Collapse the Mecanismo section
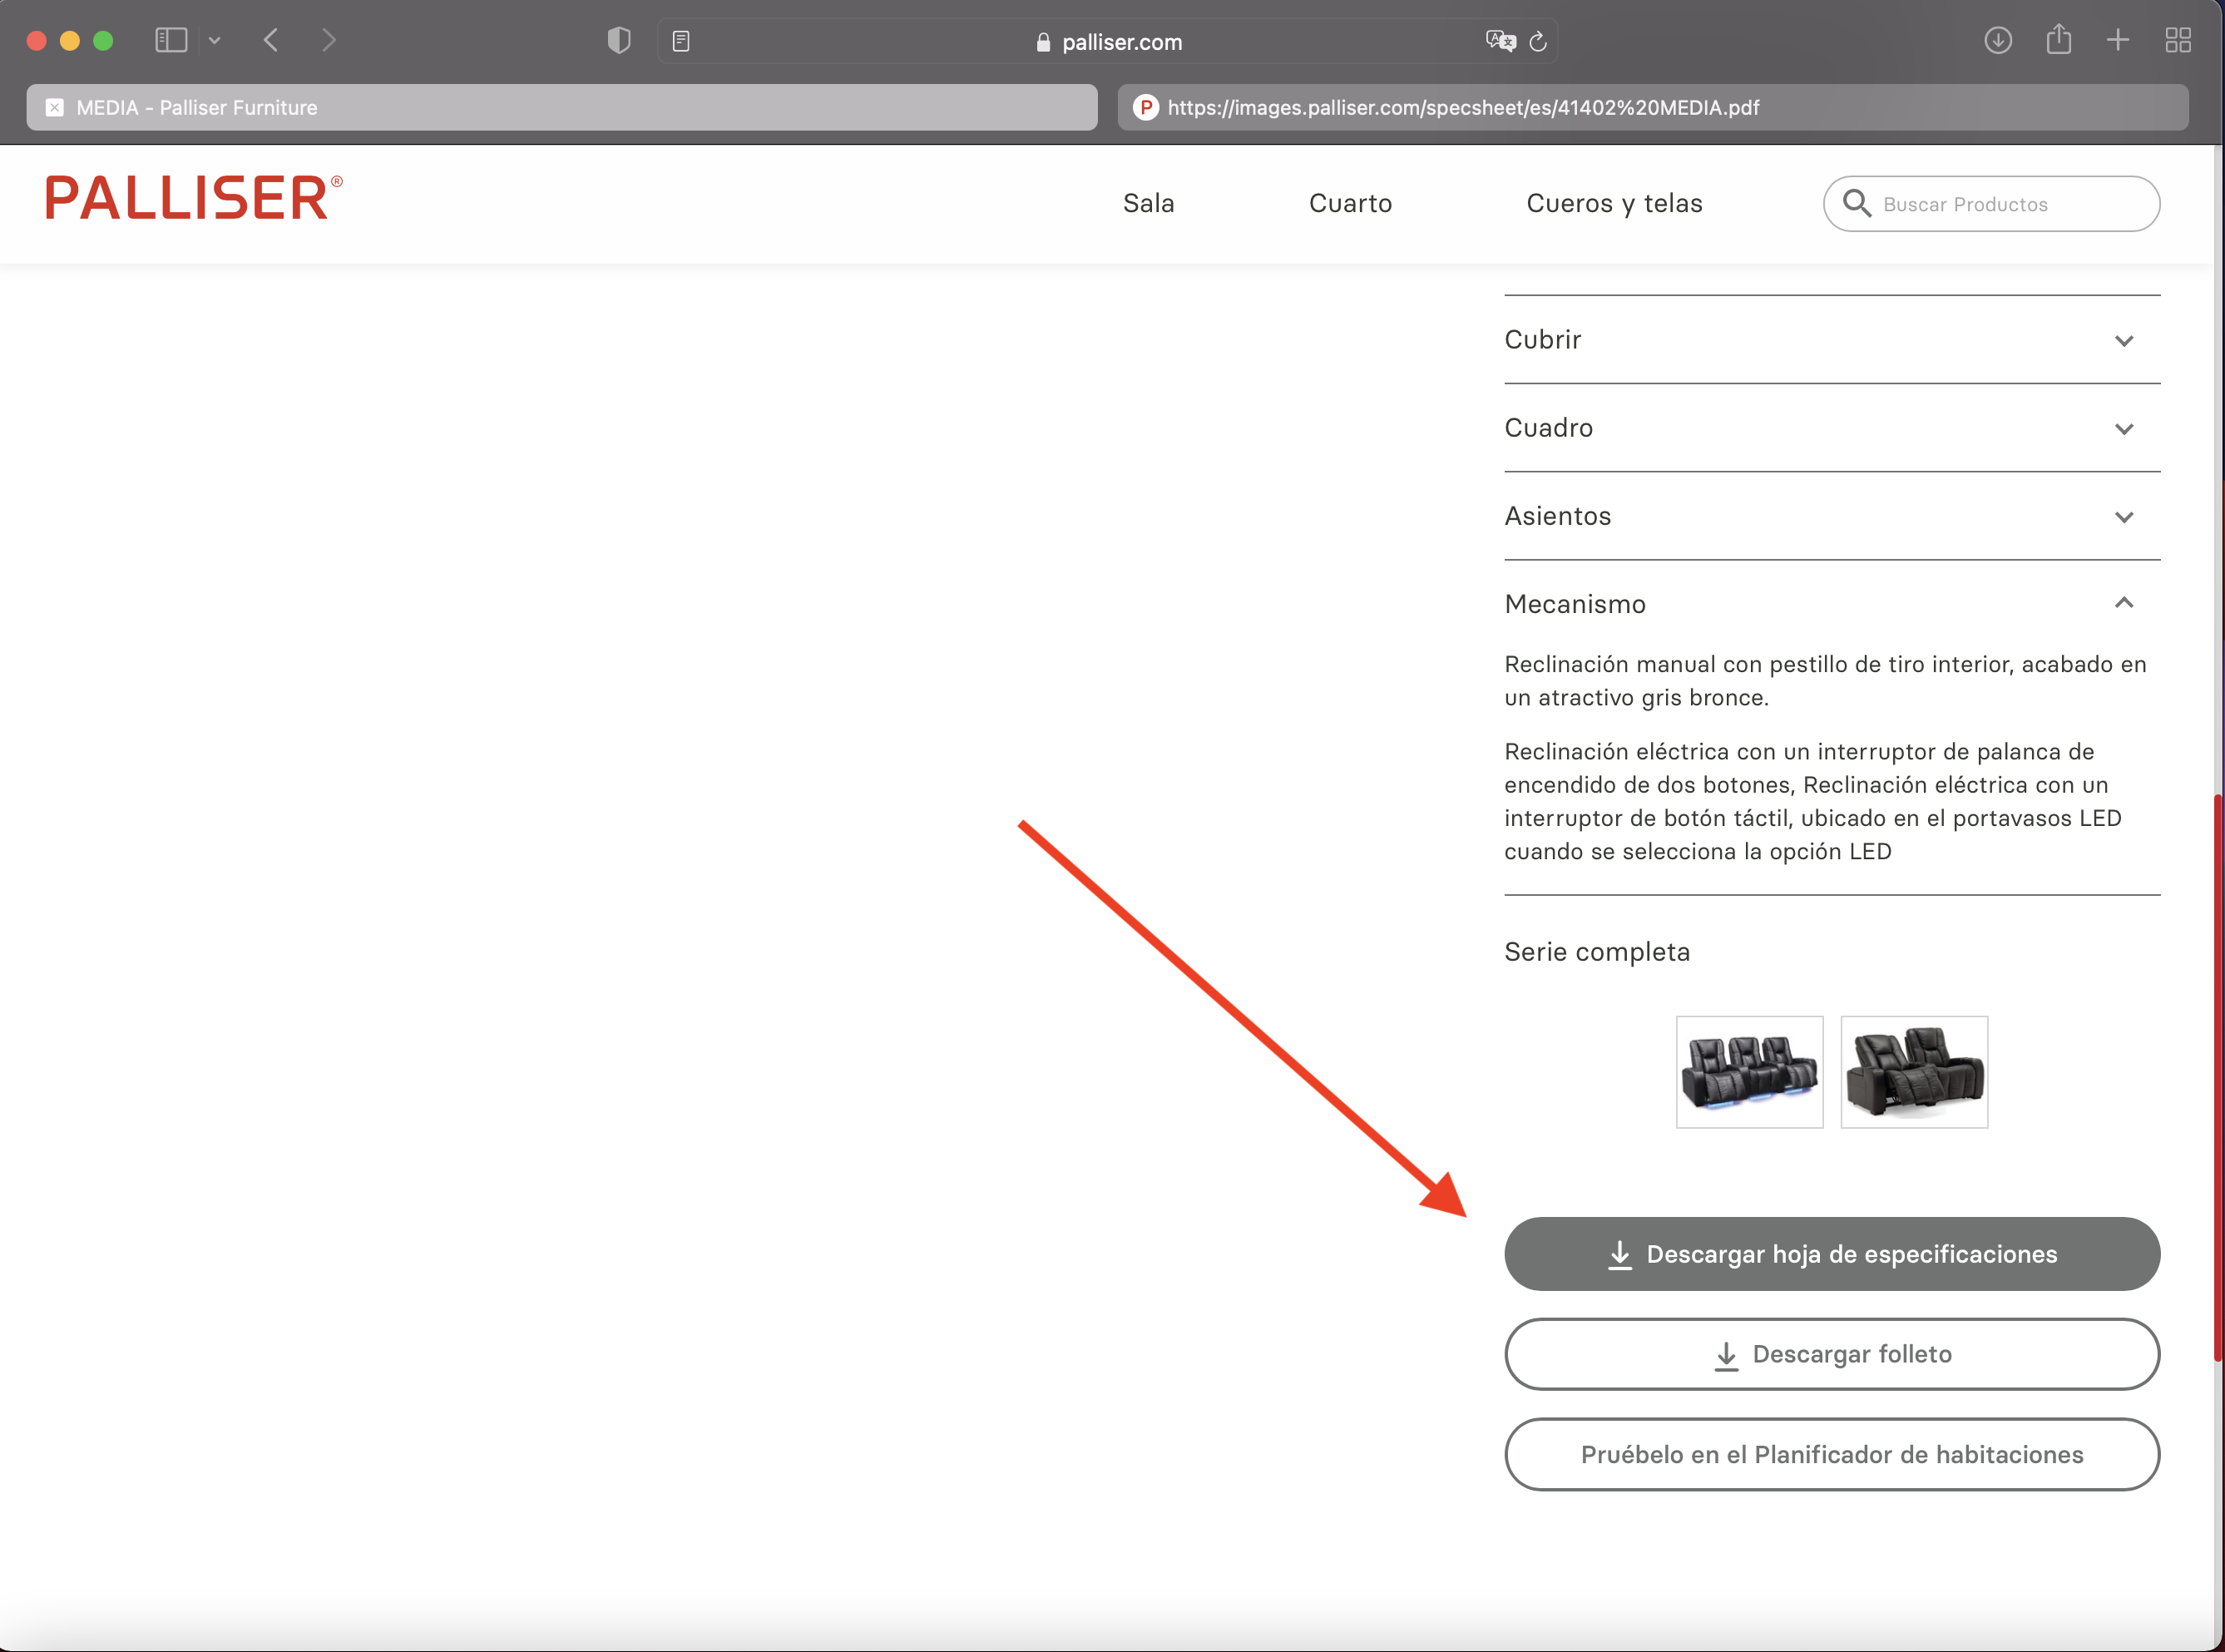The width and height of the screenshot is (2225, 1652). click(1832, 604)
